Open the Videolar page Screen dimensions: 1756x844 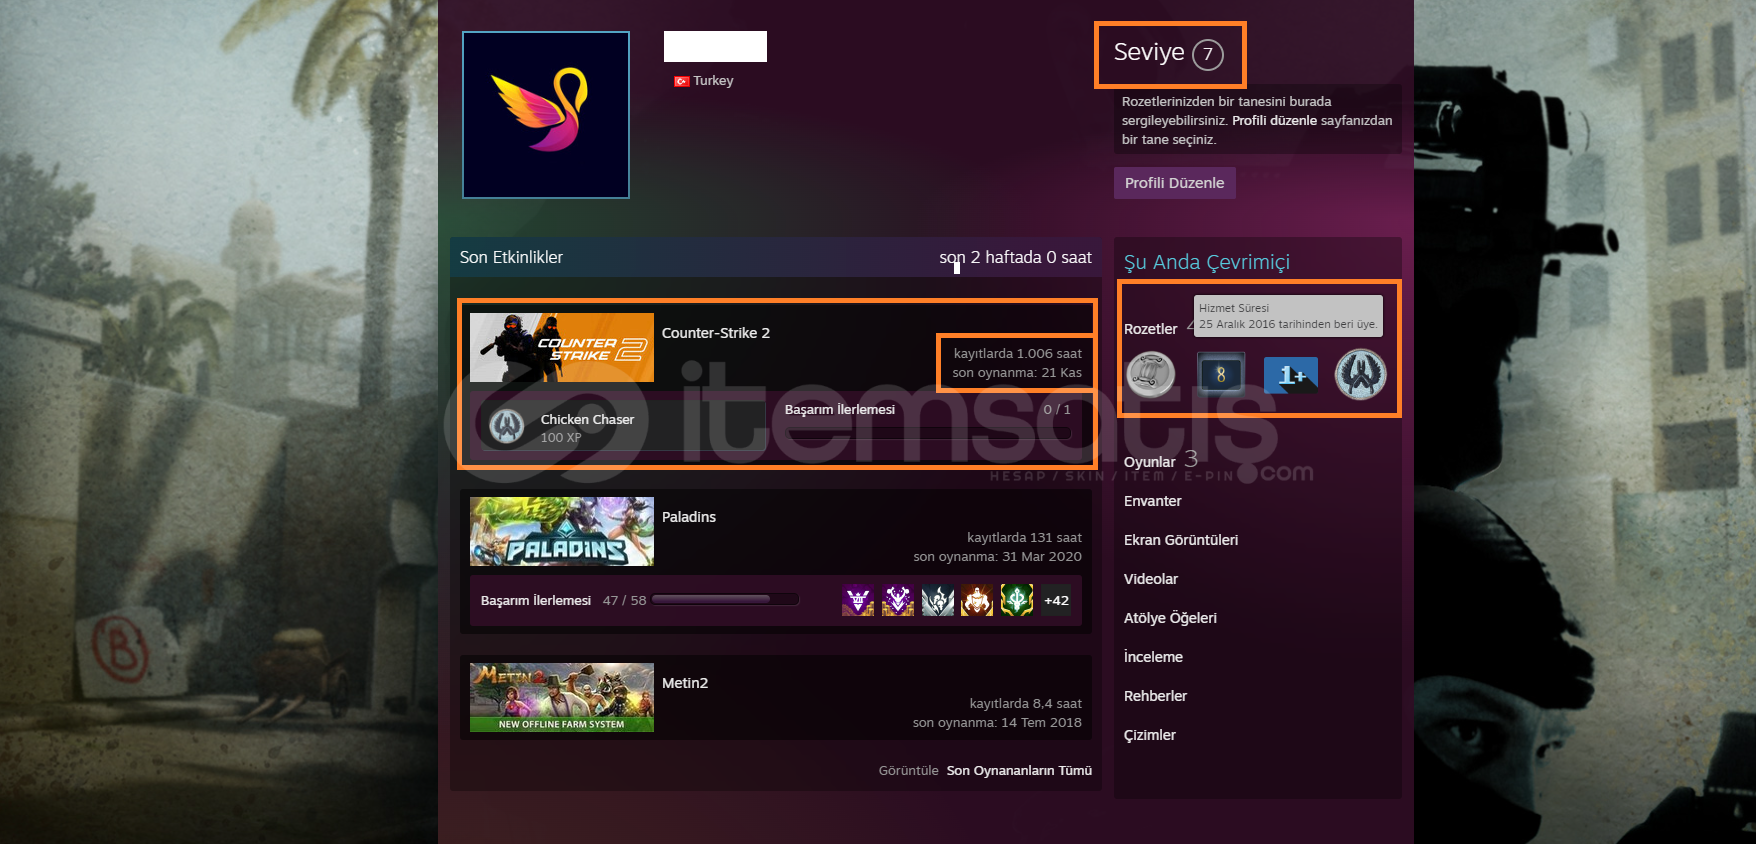click(x=1151, y=579)
